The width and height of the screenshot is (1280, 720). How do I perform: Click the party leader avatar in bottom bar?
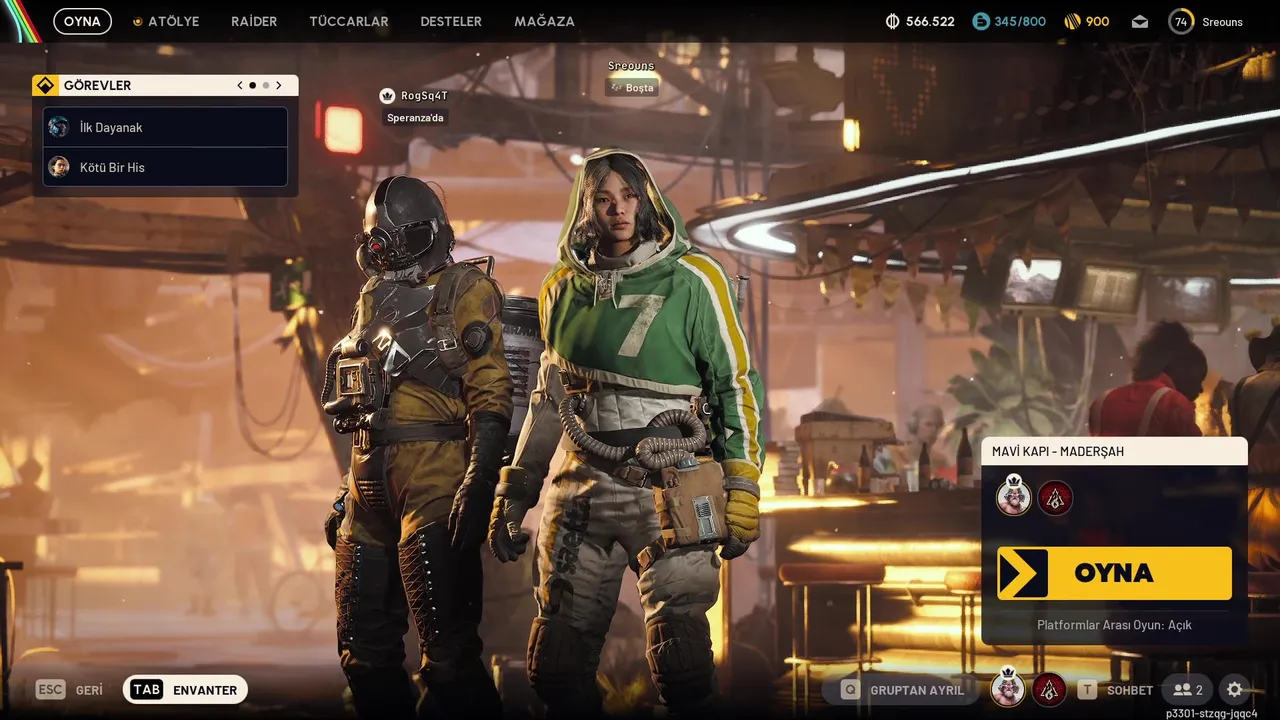[x=1008, y=688]
